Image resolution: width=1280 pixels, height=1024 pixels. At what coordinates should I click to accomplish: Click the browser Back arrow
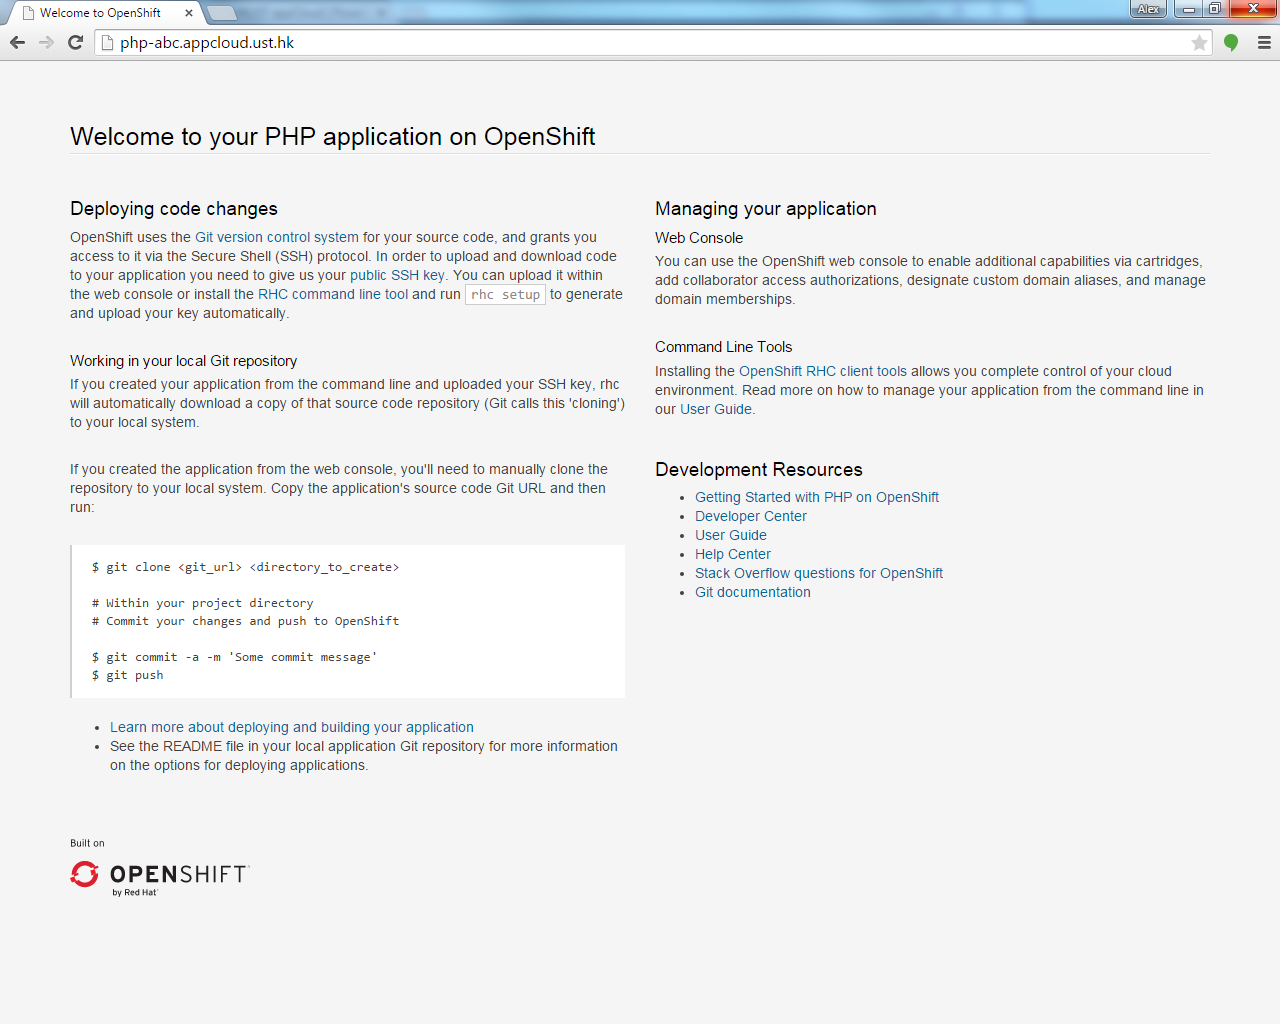[17, 42]
